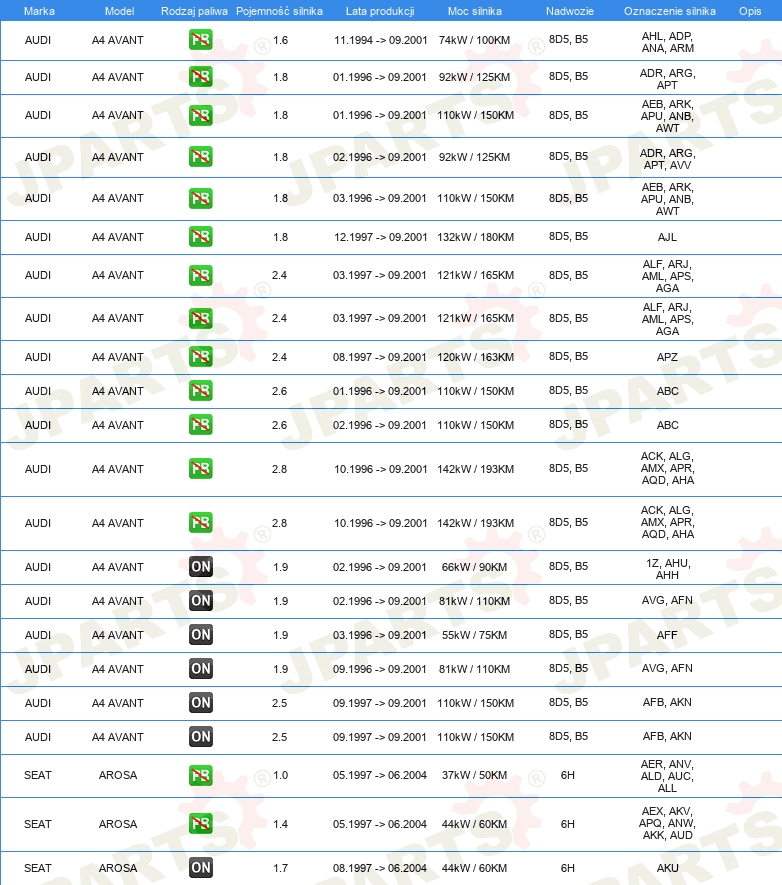Click ON icon in 1.9 09.1996 81kW row
Viewport: 782px width, 885px height.
pyautogui.click(x=200, y=668)
